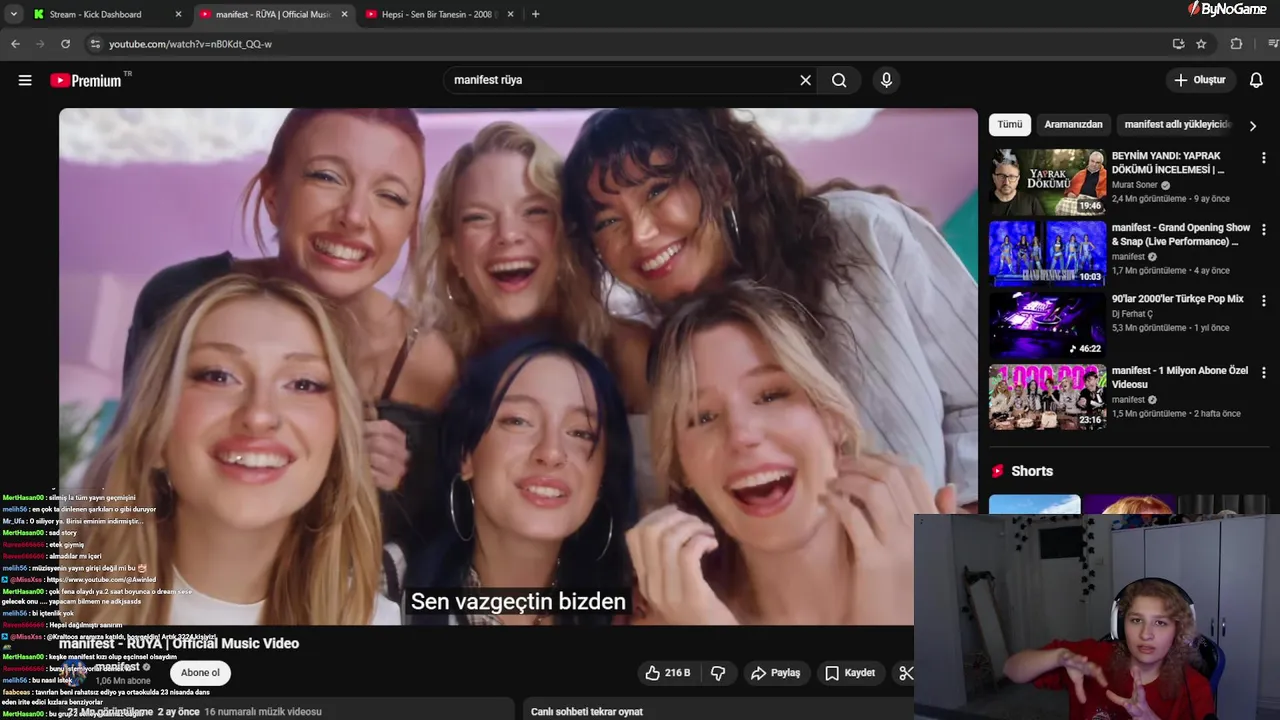Run search with the magnifier button

pyautogui.click(x=839, y=80)
